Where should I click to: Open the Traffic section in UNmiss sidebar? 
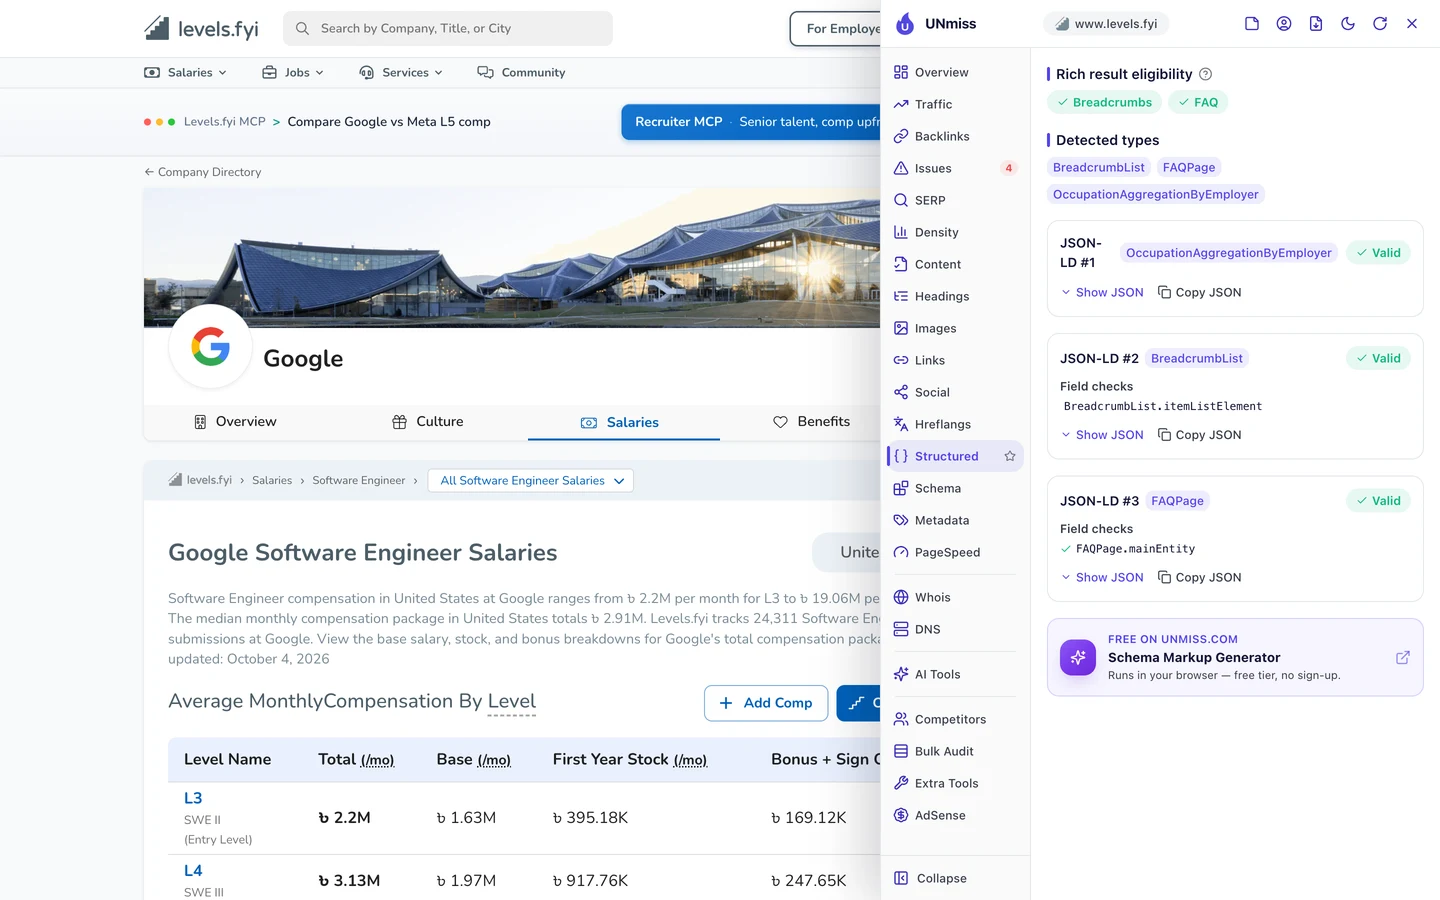(955, 104)
